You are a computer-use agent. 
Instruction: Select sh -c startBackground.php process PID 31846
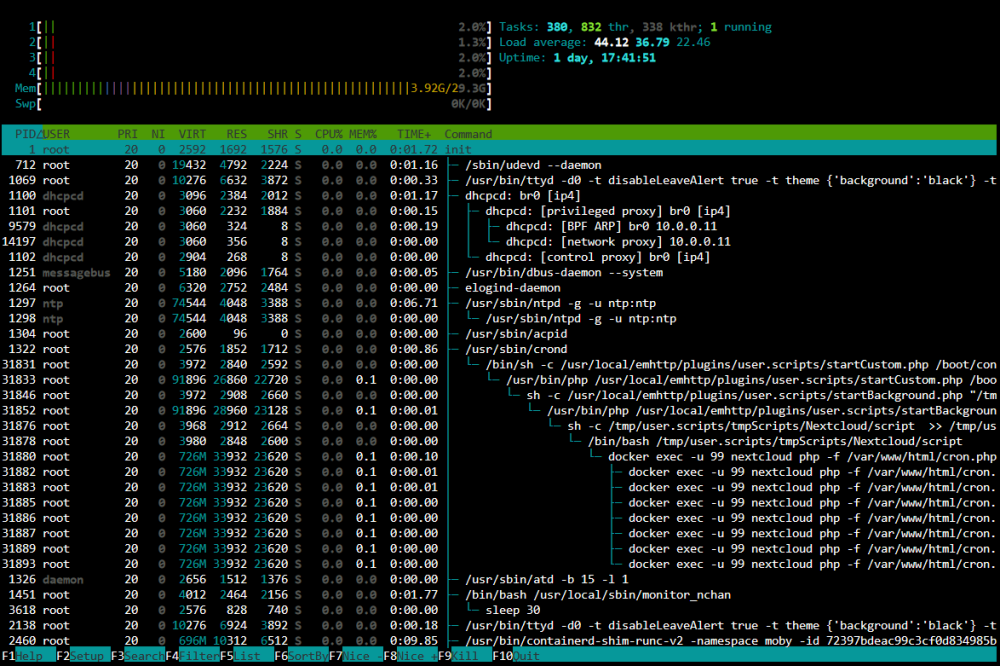pyautogui.click(x=499, y=395)
